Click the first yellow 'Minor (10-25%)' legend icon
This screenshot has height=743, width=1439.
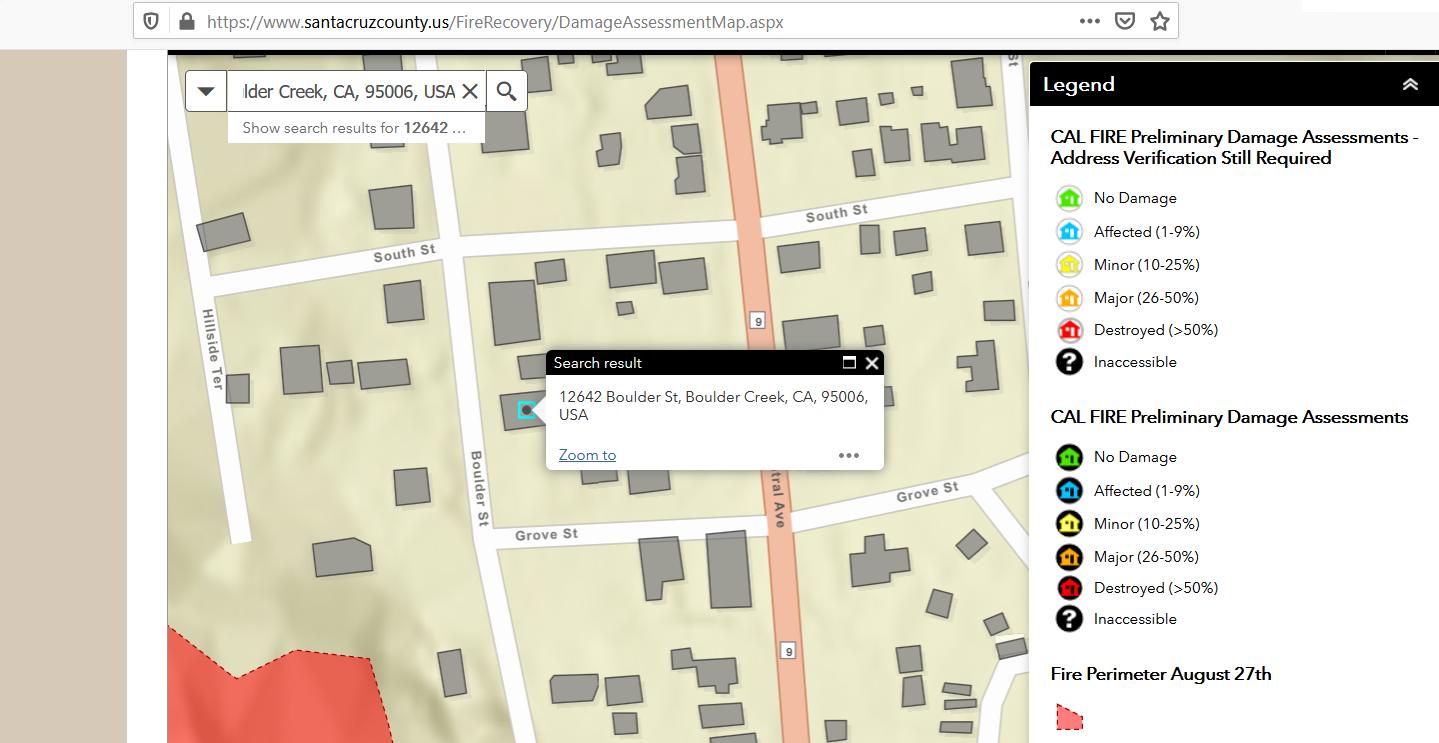(1069, 265)
